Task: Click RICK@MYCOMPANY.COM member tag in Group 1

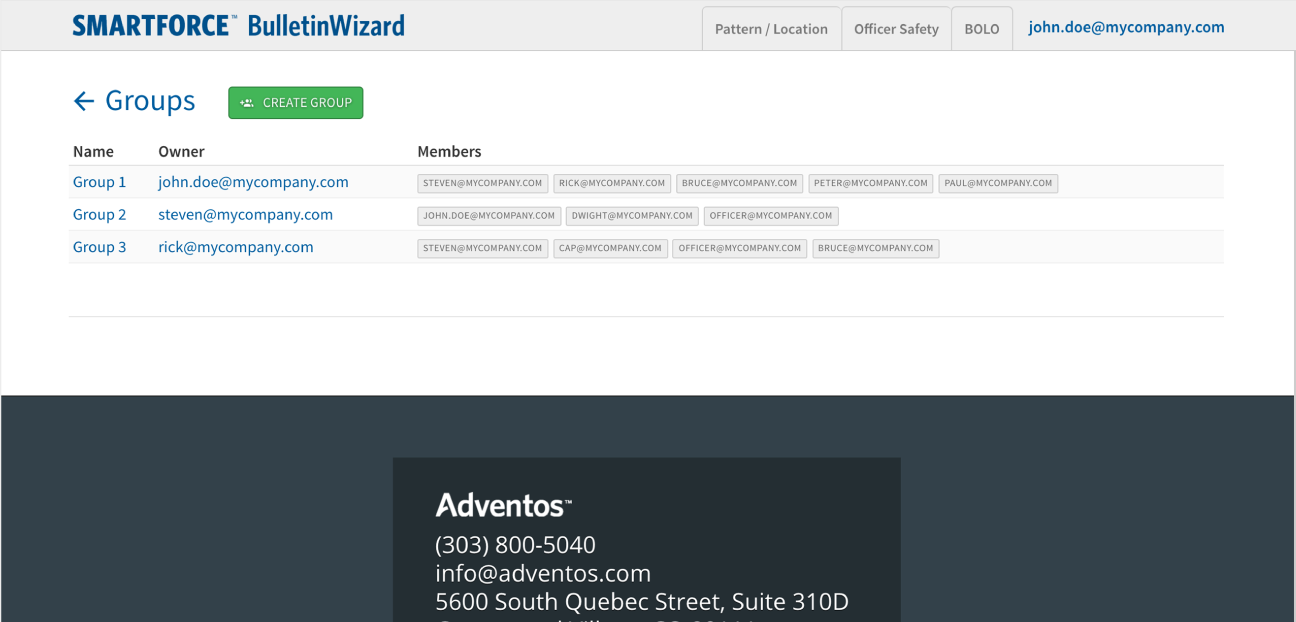Action: click(x=612, y=184)
